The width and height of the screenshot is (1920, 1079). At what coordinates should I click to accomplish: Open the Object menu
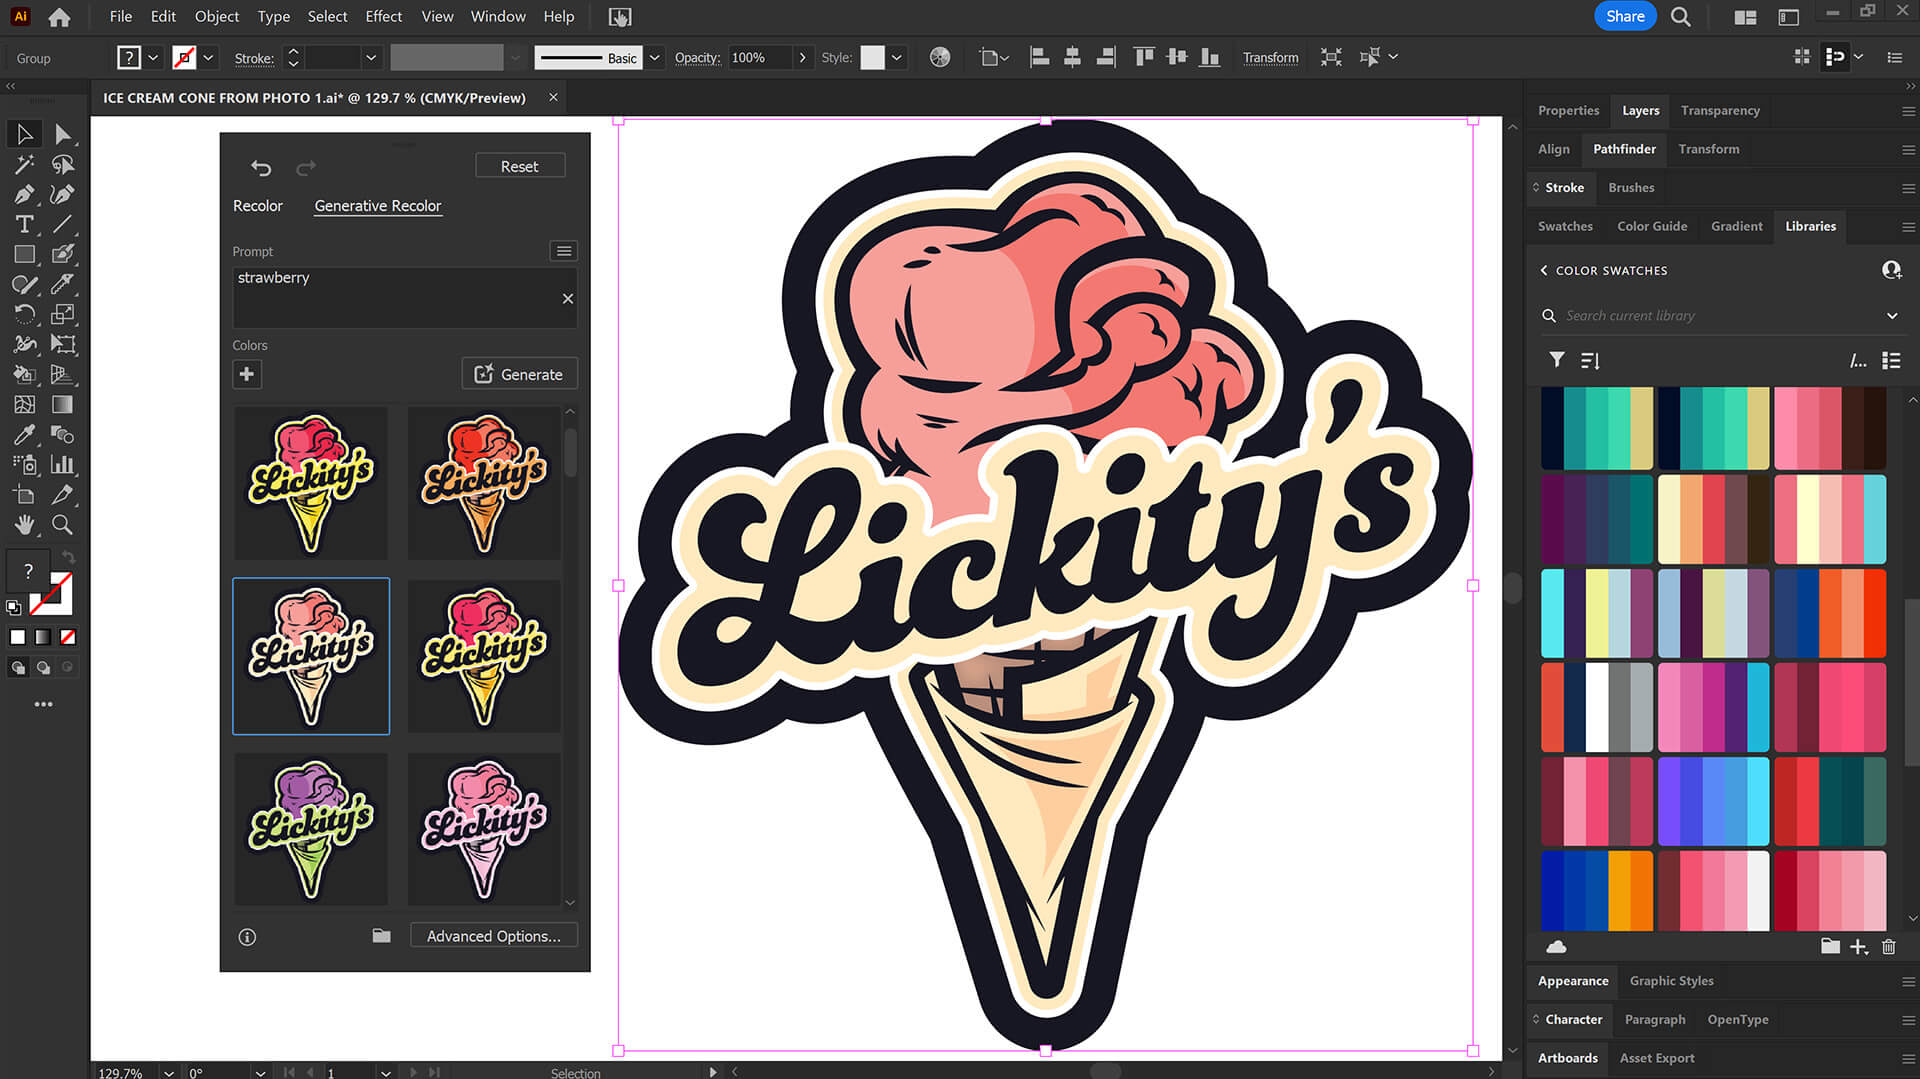[x=216, y=17]
